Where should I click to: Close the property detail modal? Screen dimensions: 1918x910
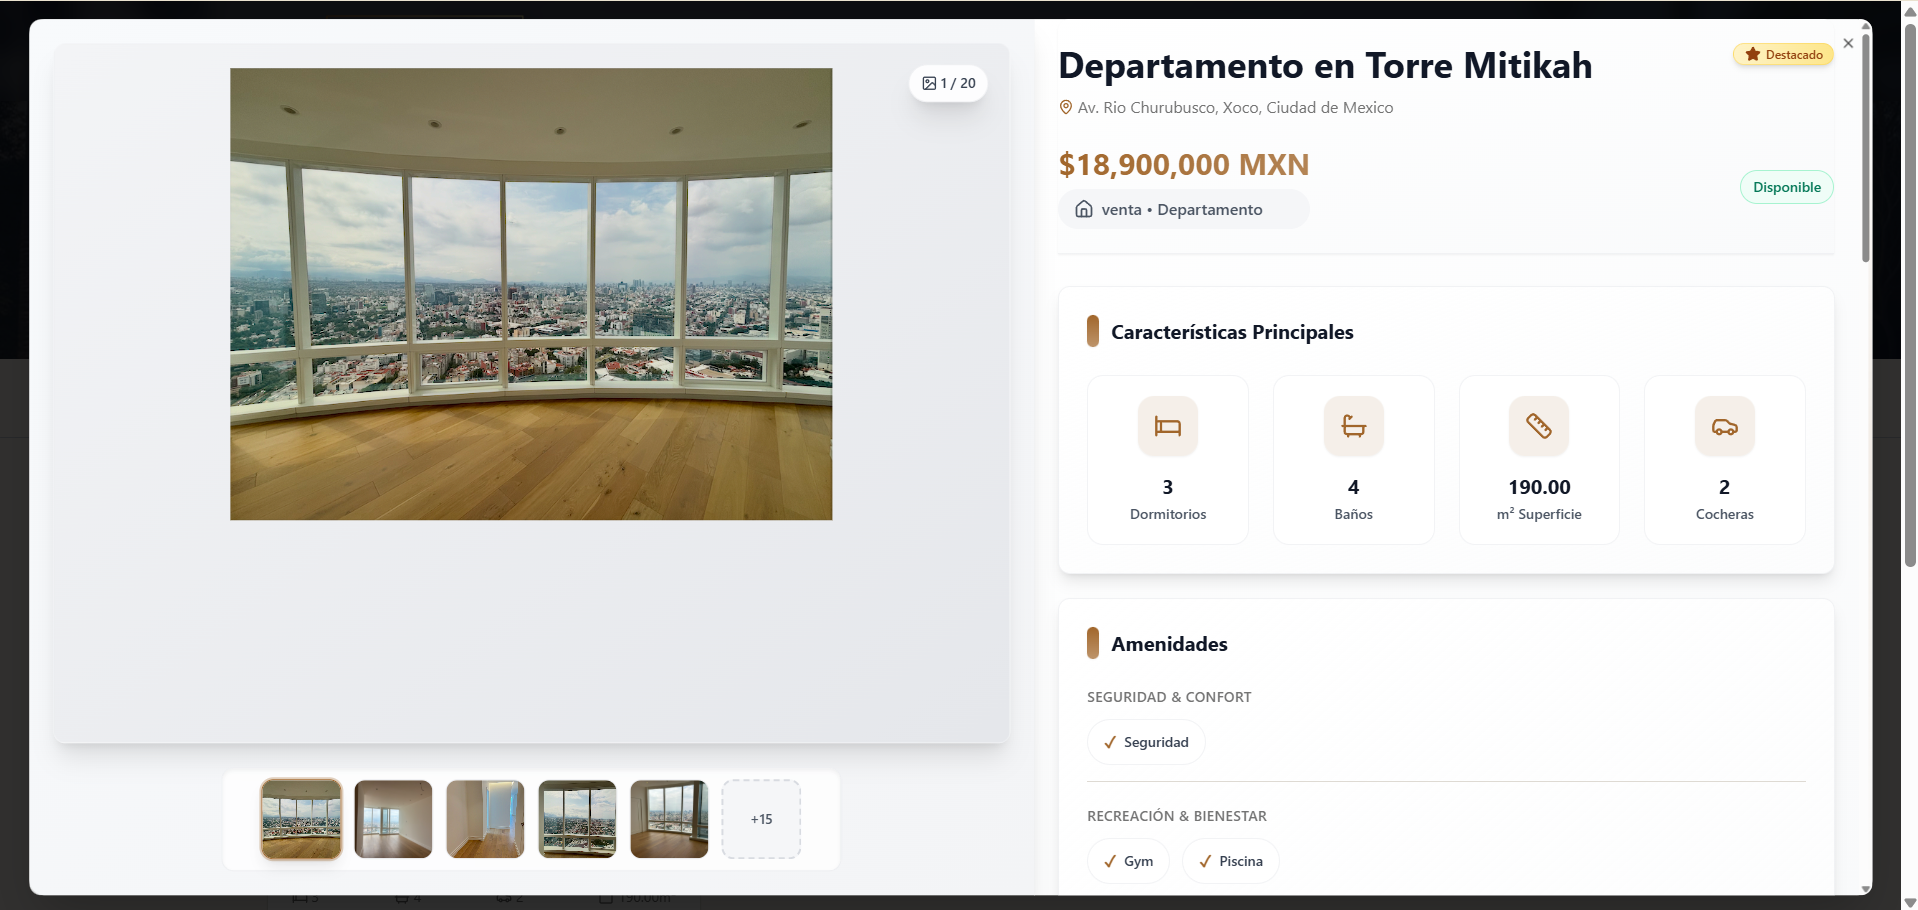click(1848, 43)
